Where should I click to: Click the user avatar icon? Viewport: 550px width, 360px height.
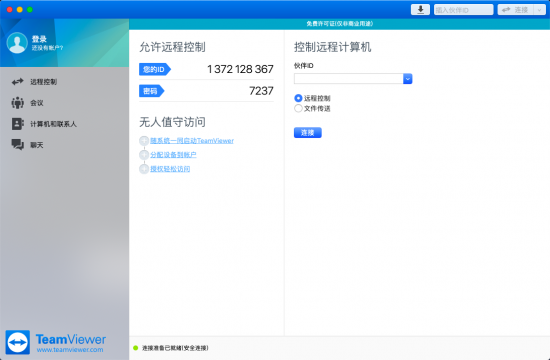point(17,43)
